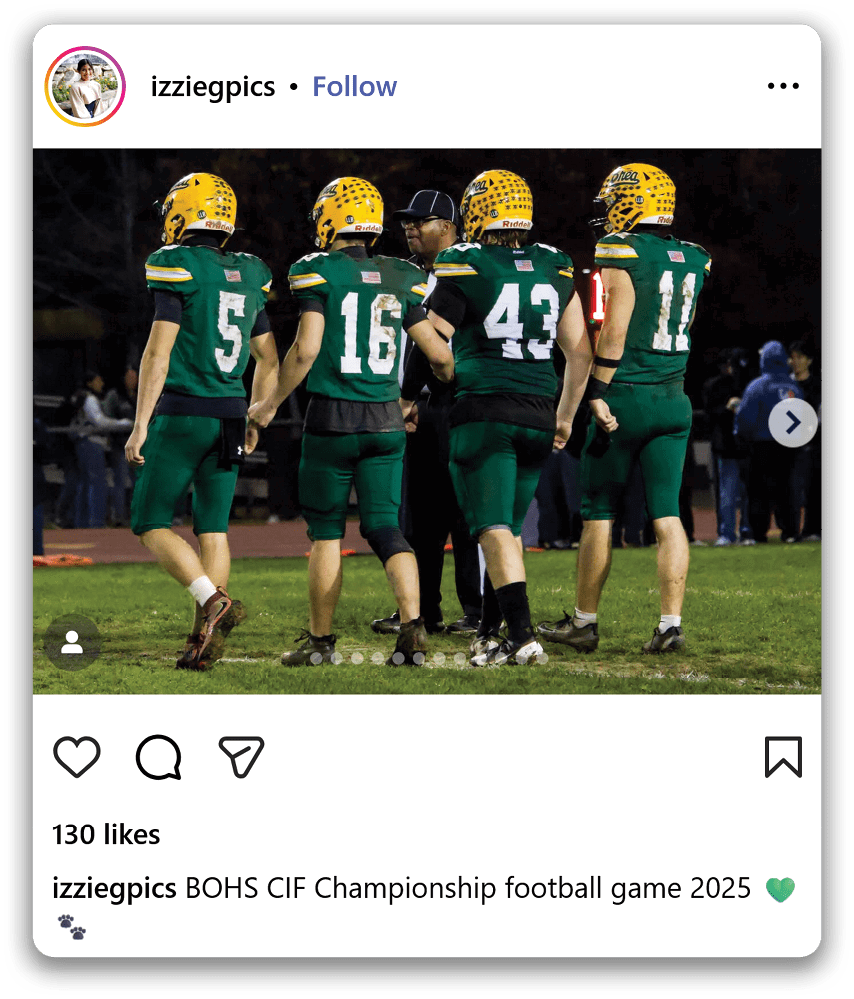Open the three-dot more options menu
Image resolution: width=854 pixels, height=999 pixels.
coord(783,86)
